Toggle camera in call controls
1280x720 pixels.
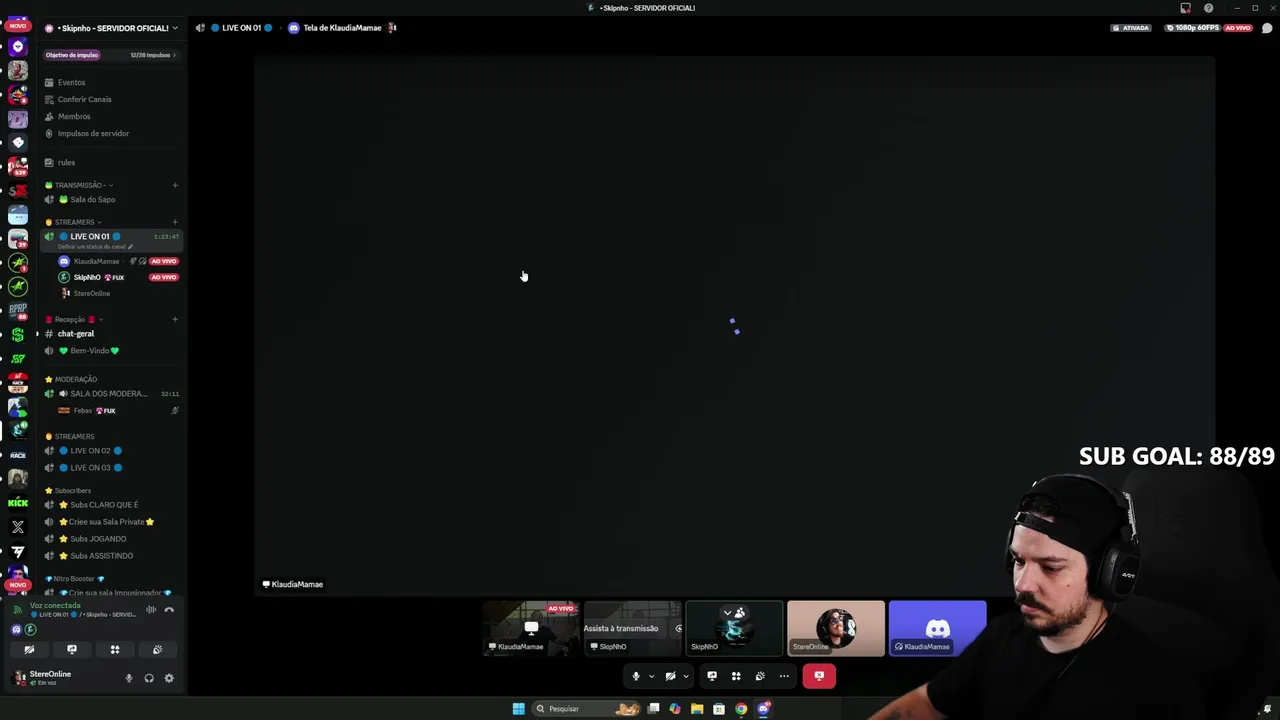click(x=670, y=676)
